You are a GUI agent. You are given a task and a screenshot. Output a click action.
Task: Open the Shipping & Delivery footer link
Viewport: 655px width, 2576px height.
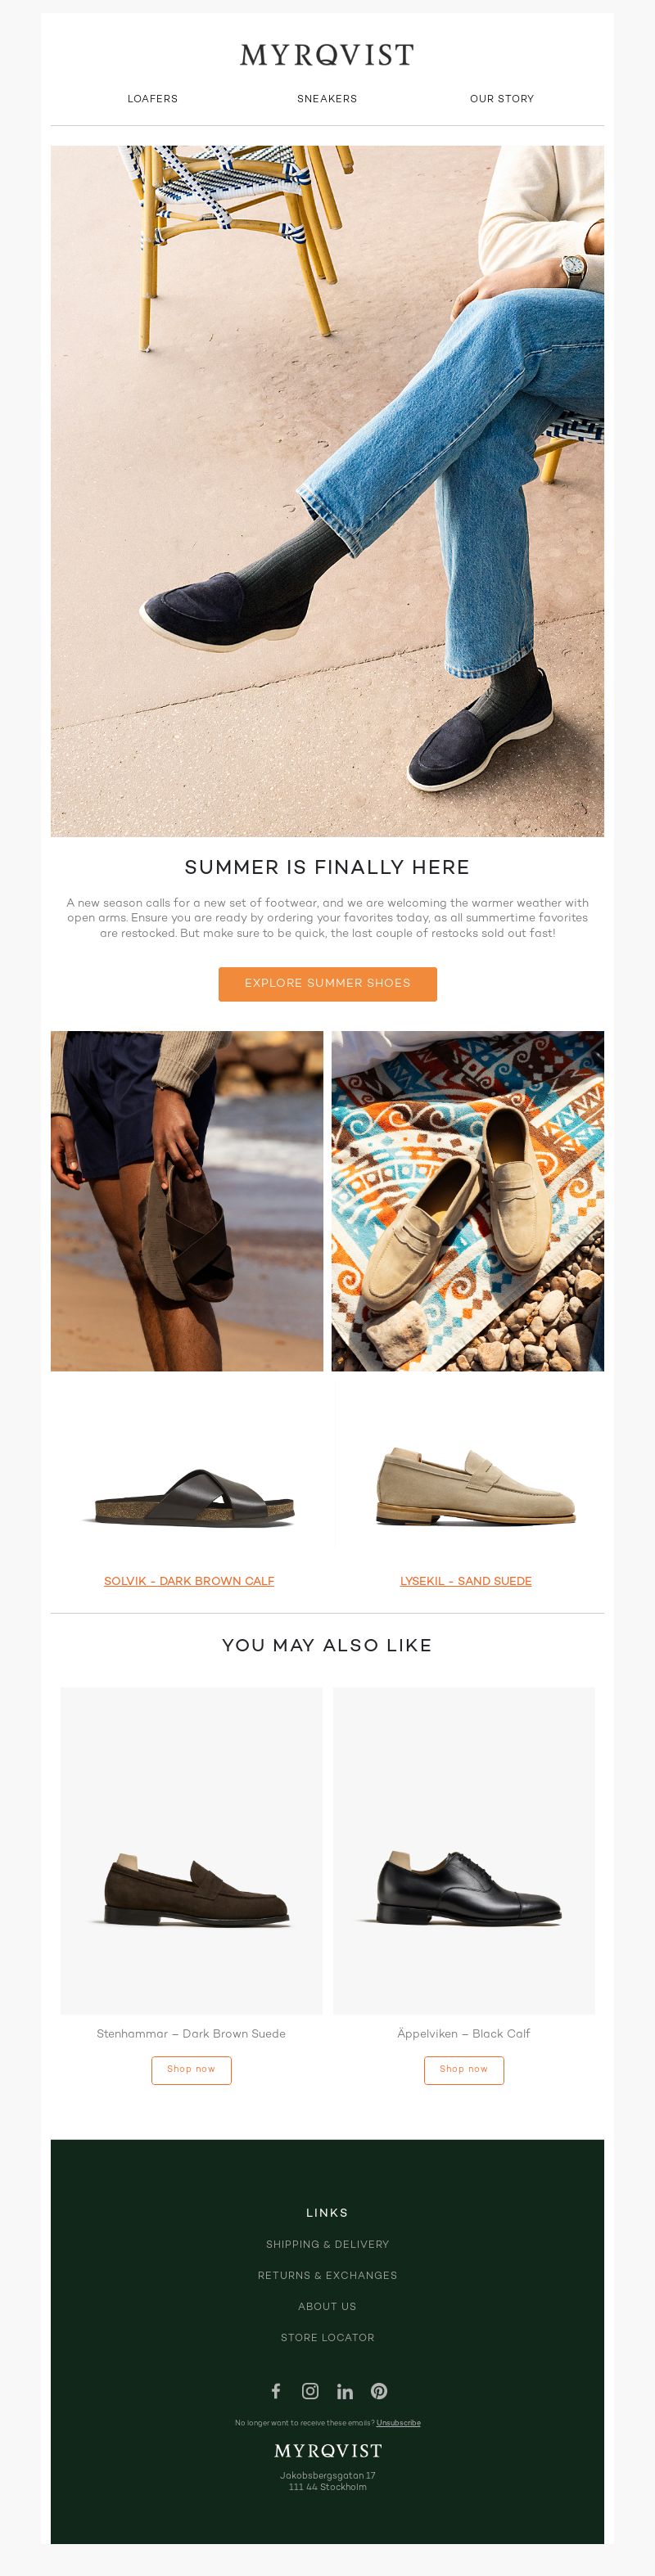327,2244
